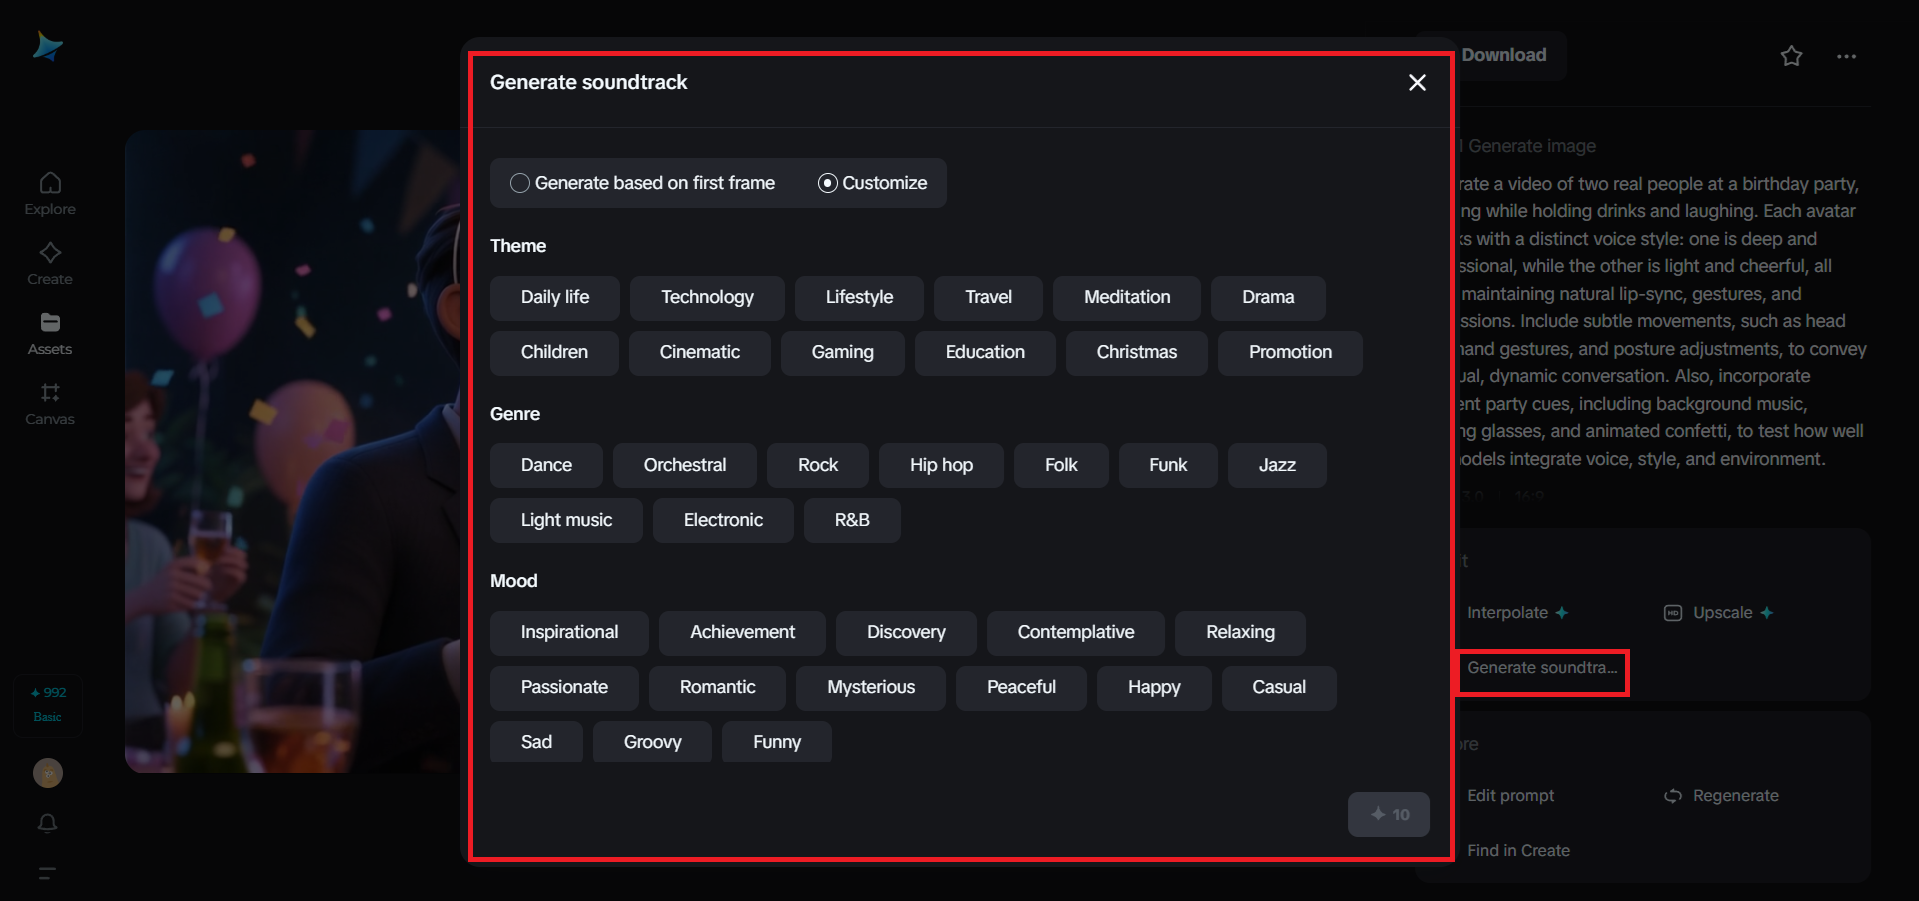Pick the Jazz genre chip
This screenshot has width=1919, height=901.
pos(1277,465)
